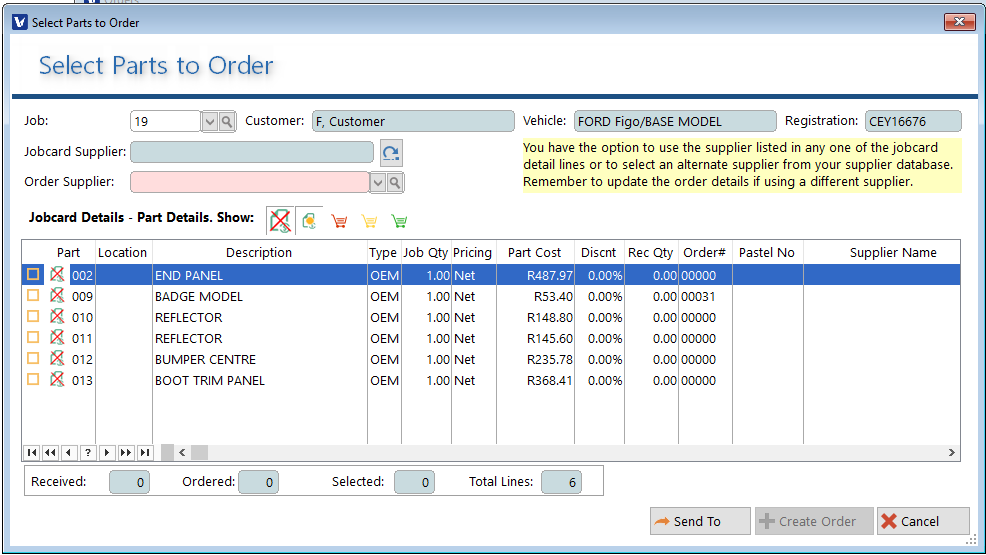This screenshot has width=986, height=555.
Task: Open the Order Supplier dropdown arrow
Action: 378,182
